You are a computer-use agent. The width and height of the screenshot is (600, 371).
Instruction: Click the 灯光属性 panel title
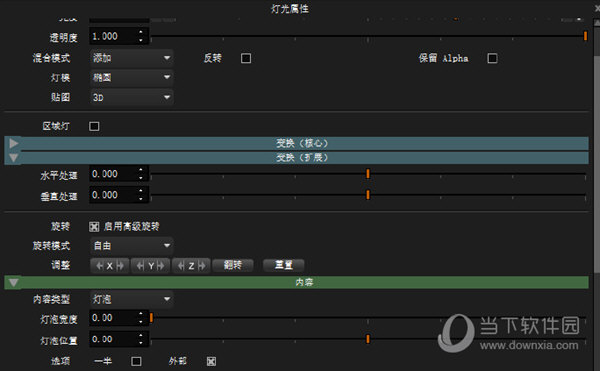tap(290, 8)
